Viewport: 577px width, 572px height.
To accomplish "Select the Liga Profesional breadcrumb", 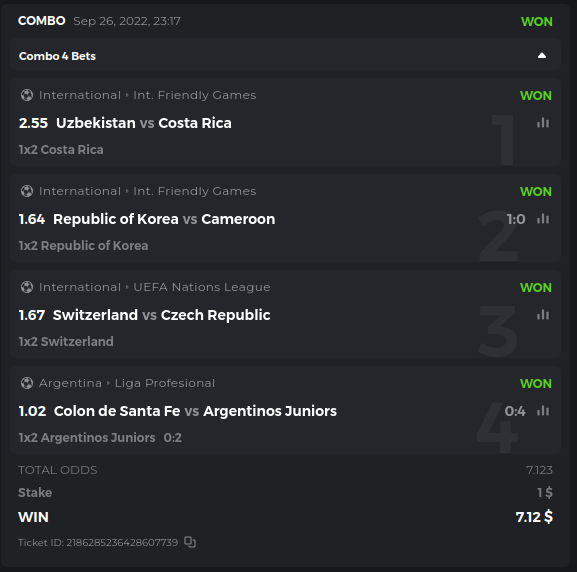I will (x=165, y=383).
